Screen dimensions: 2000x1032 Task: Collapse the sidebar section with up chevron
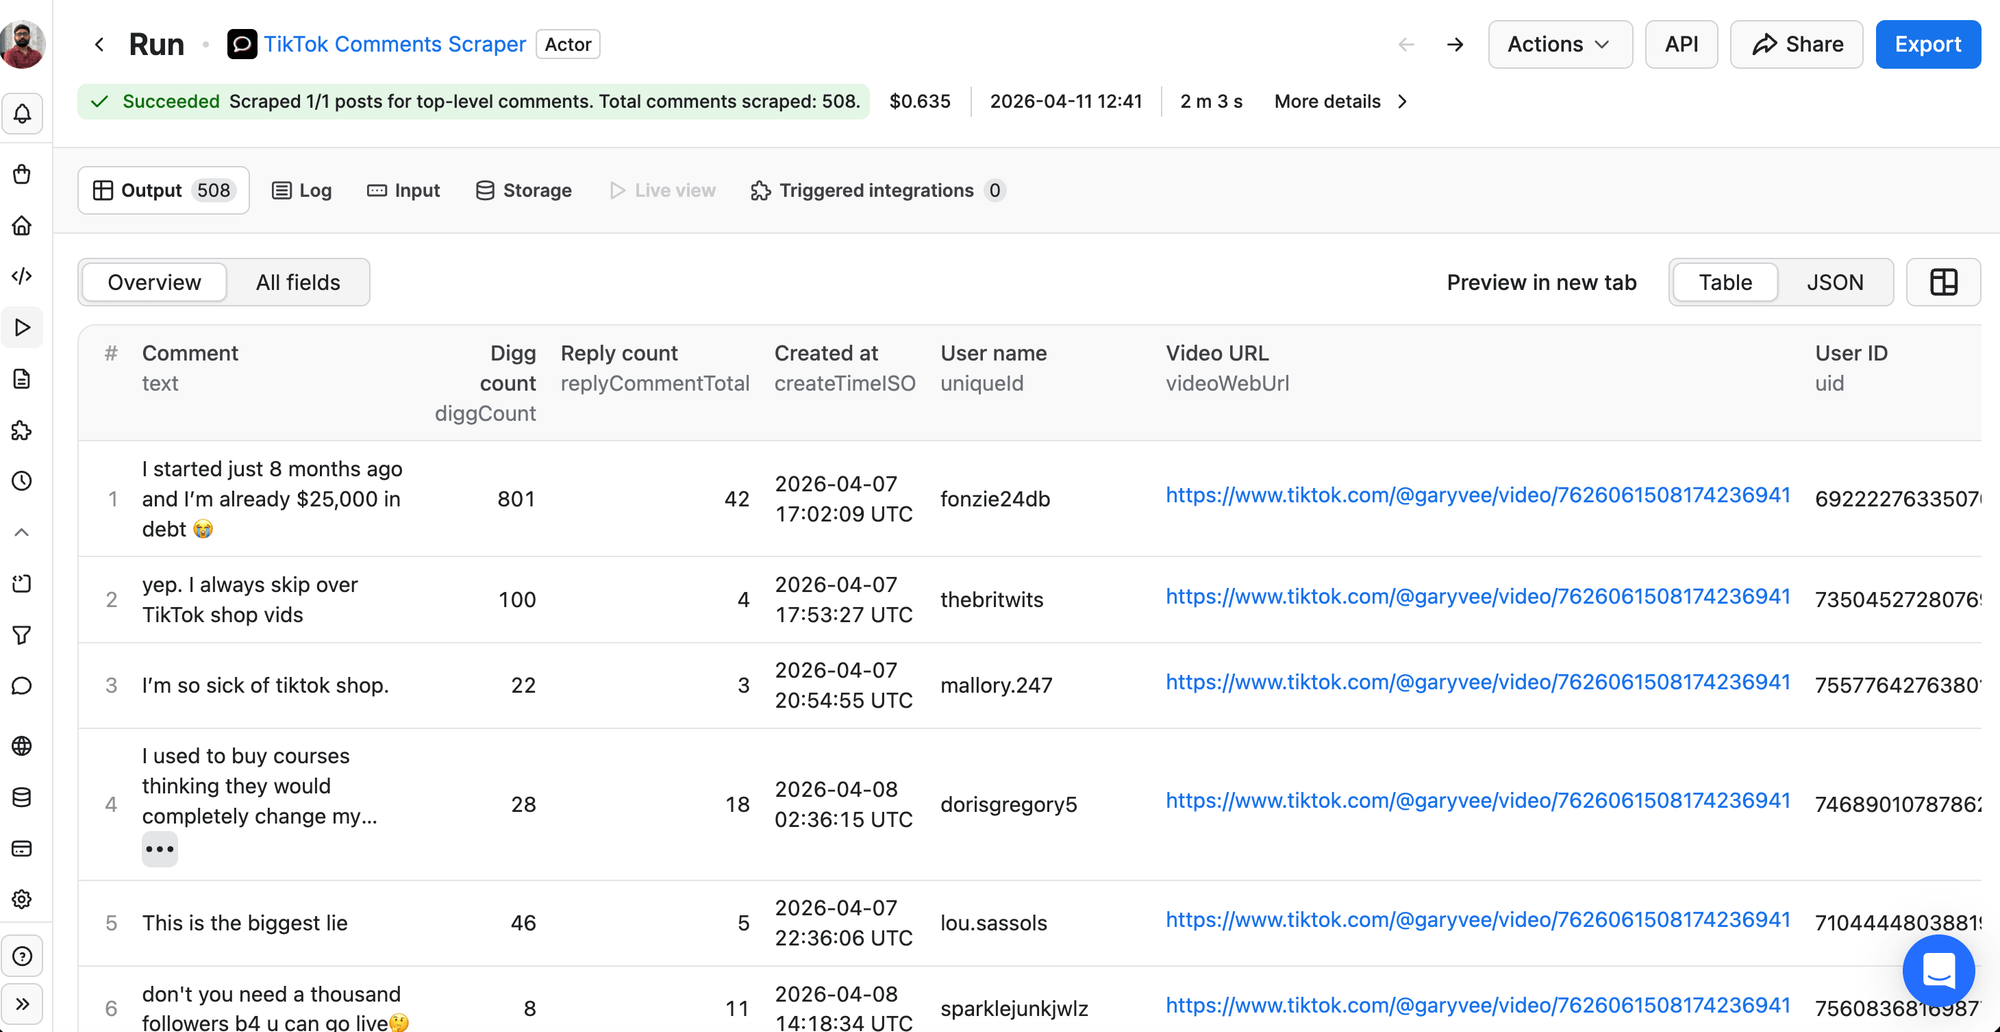[x=22, y=532]
